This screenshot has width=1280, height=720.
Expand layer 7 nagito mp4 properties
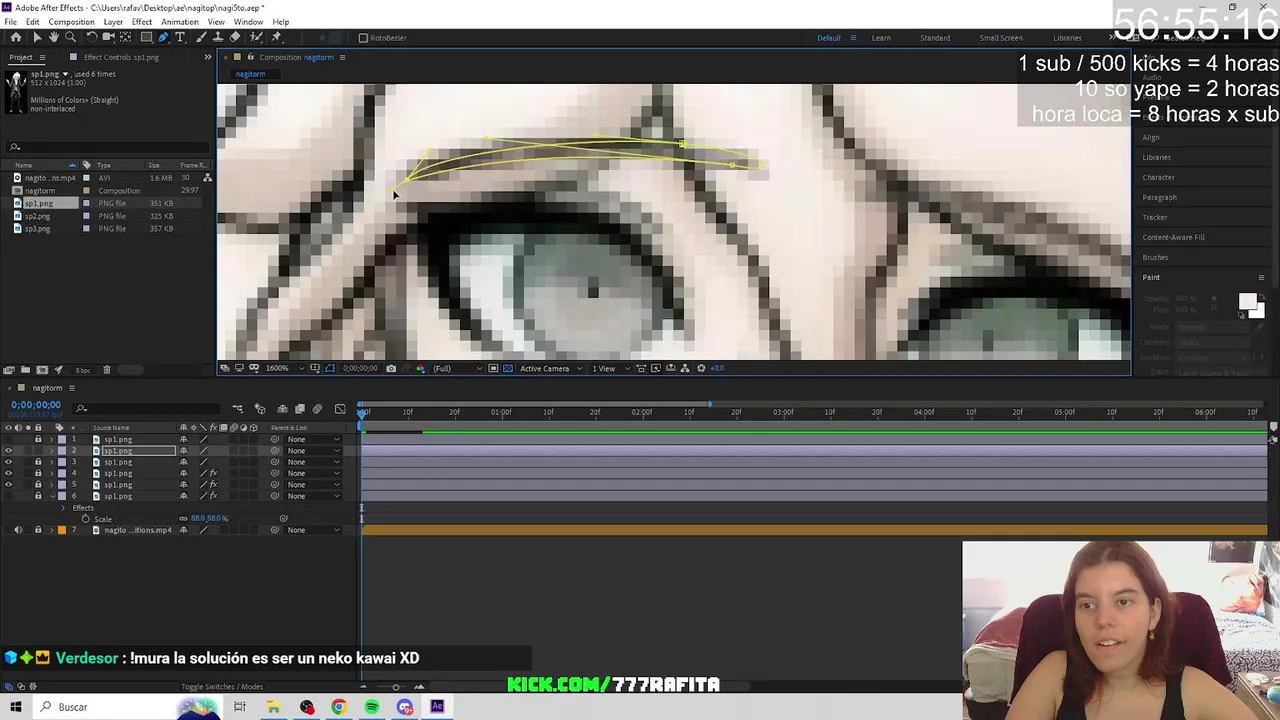[x=51, y=530]
